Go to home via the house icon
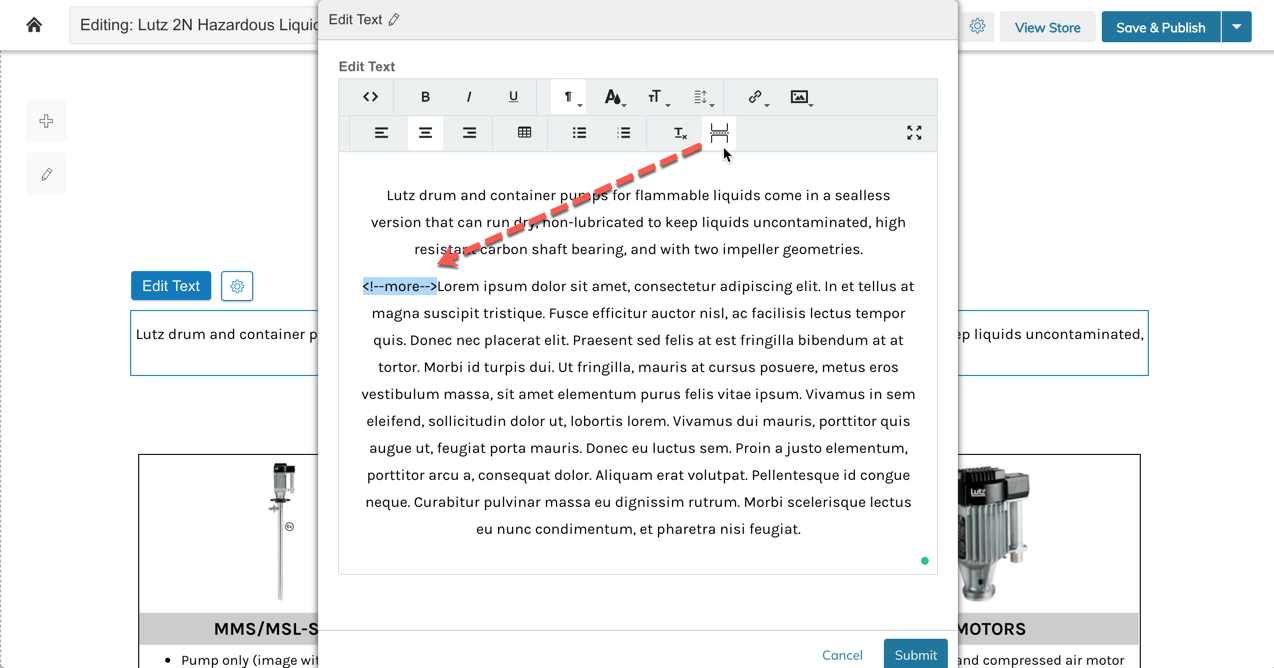Image resolution: width=1274 pixels, height=668 pixels. tap(34, 25)
